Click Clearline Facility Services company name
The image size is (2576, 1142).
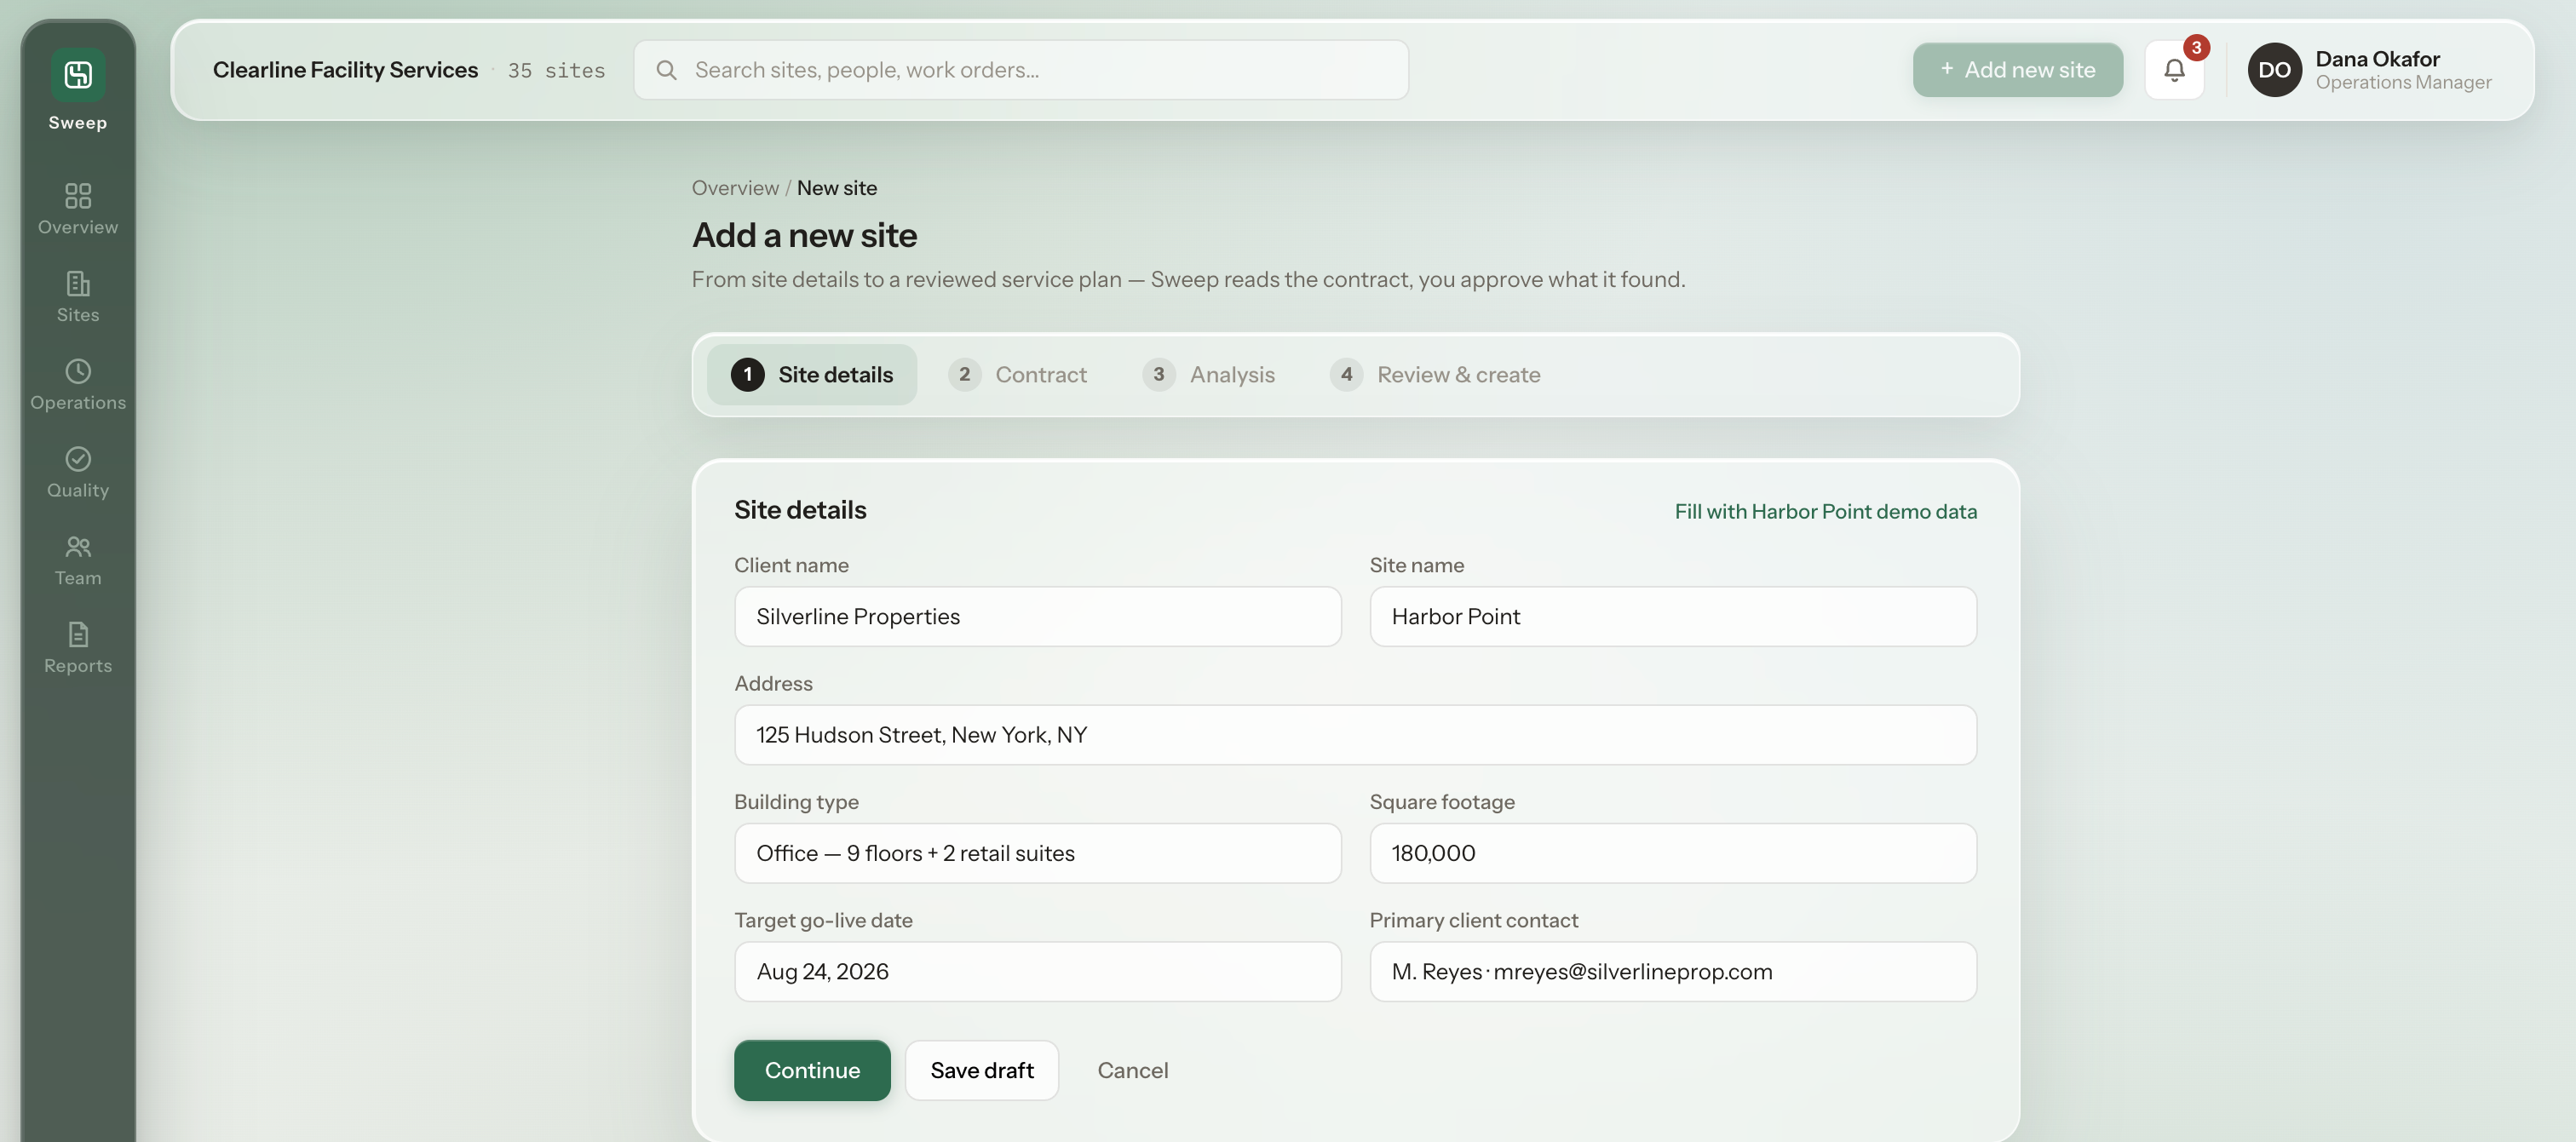point(345,70)
